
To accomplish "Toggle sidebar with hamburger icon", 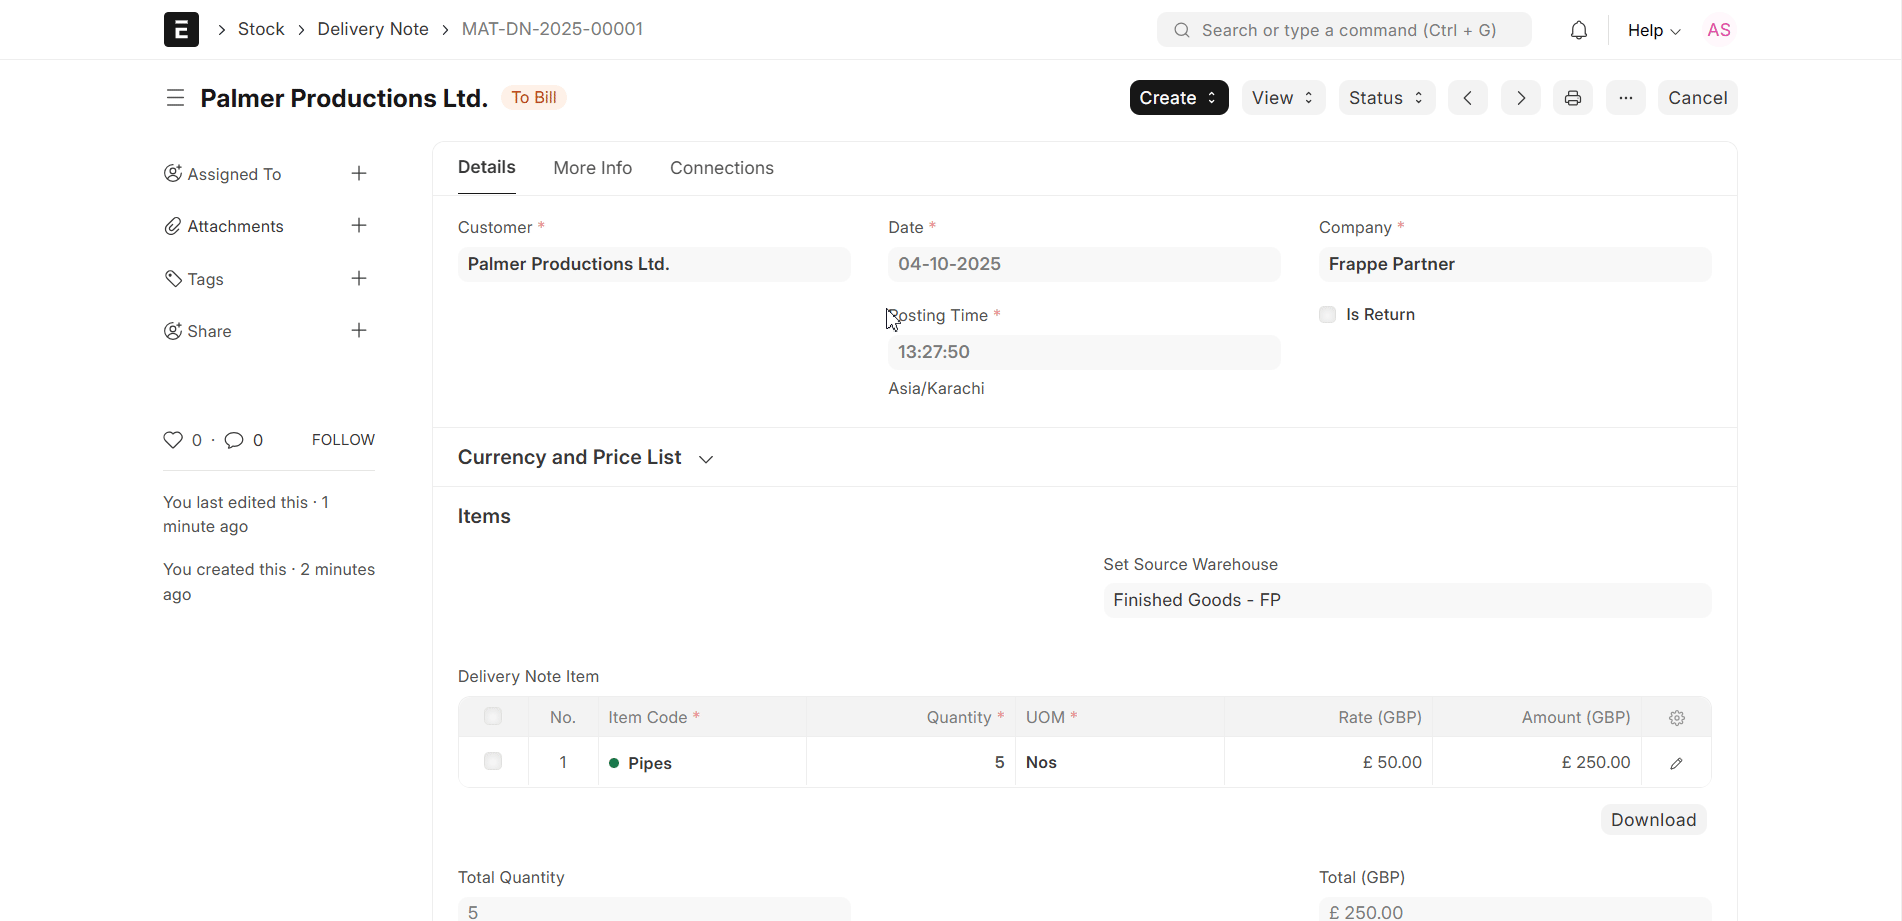I will tap(175, 98).
